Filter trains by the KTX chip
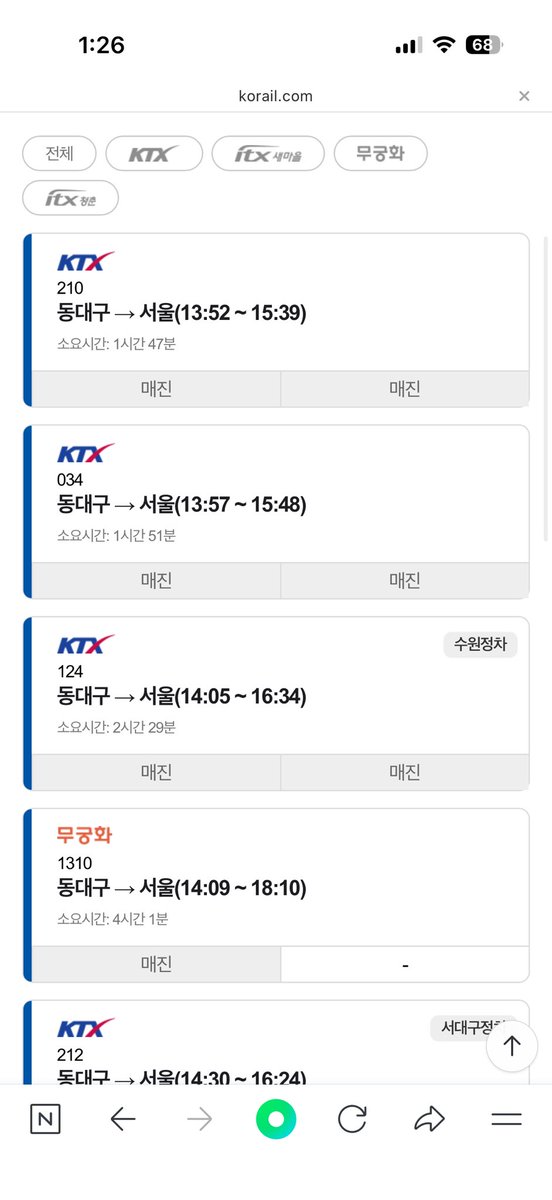 [x=154, y=154]
